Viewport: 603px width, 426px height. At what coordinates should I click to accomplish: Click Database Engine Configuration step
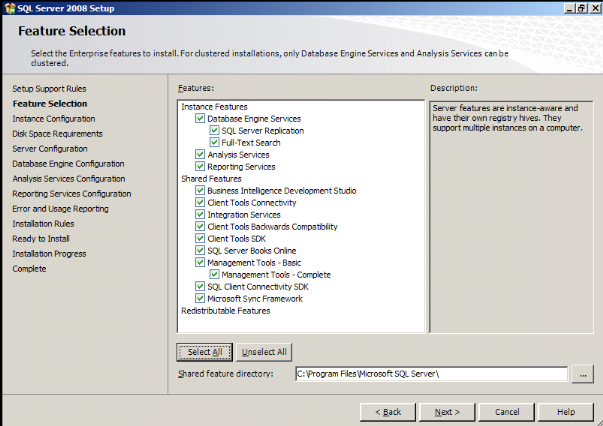click(x=68, y=164)
